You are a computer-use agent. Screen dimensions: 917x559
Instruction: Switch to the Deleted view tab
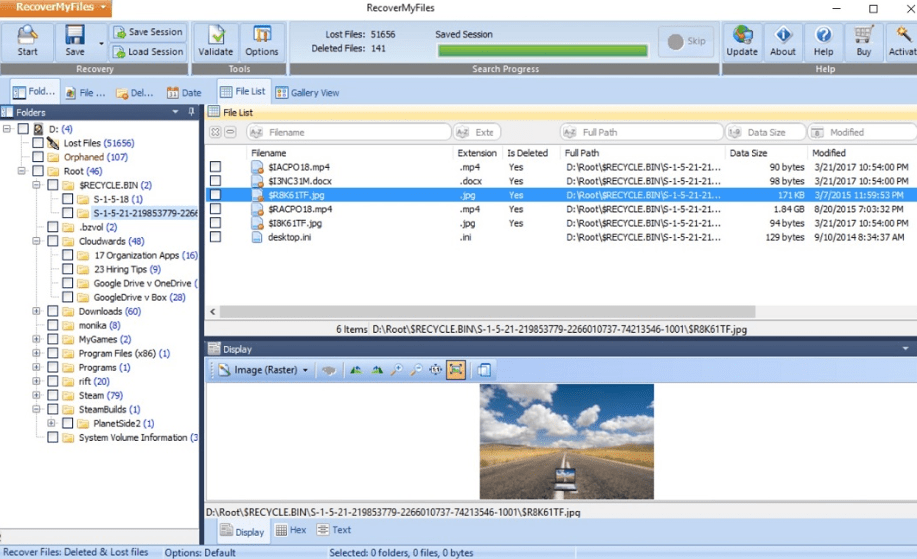tap(135, 92)
